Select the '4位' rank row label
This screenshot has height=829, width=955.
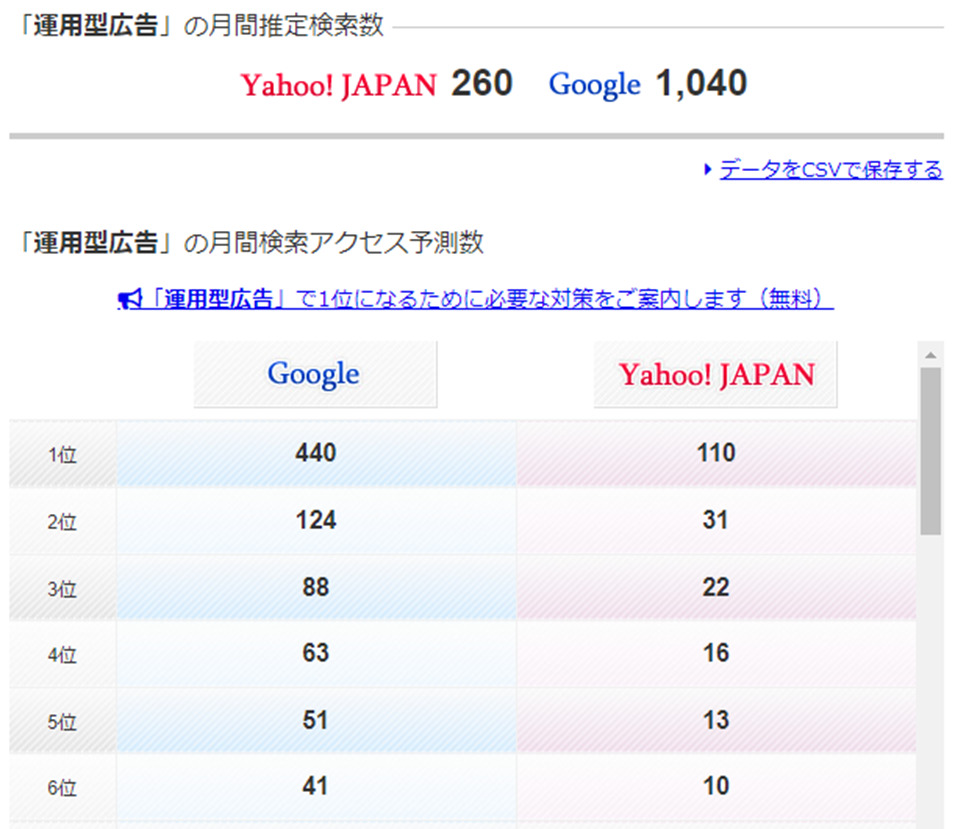[62, 655]
